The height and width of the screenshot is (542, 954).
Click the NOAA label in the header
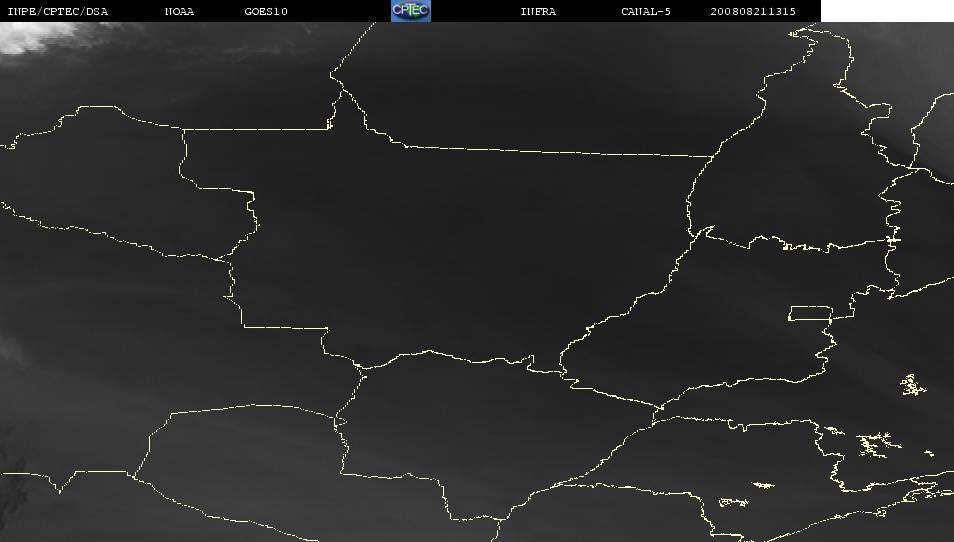click(x=179, y=12)
